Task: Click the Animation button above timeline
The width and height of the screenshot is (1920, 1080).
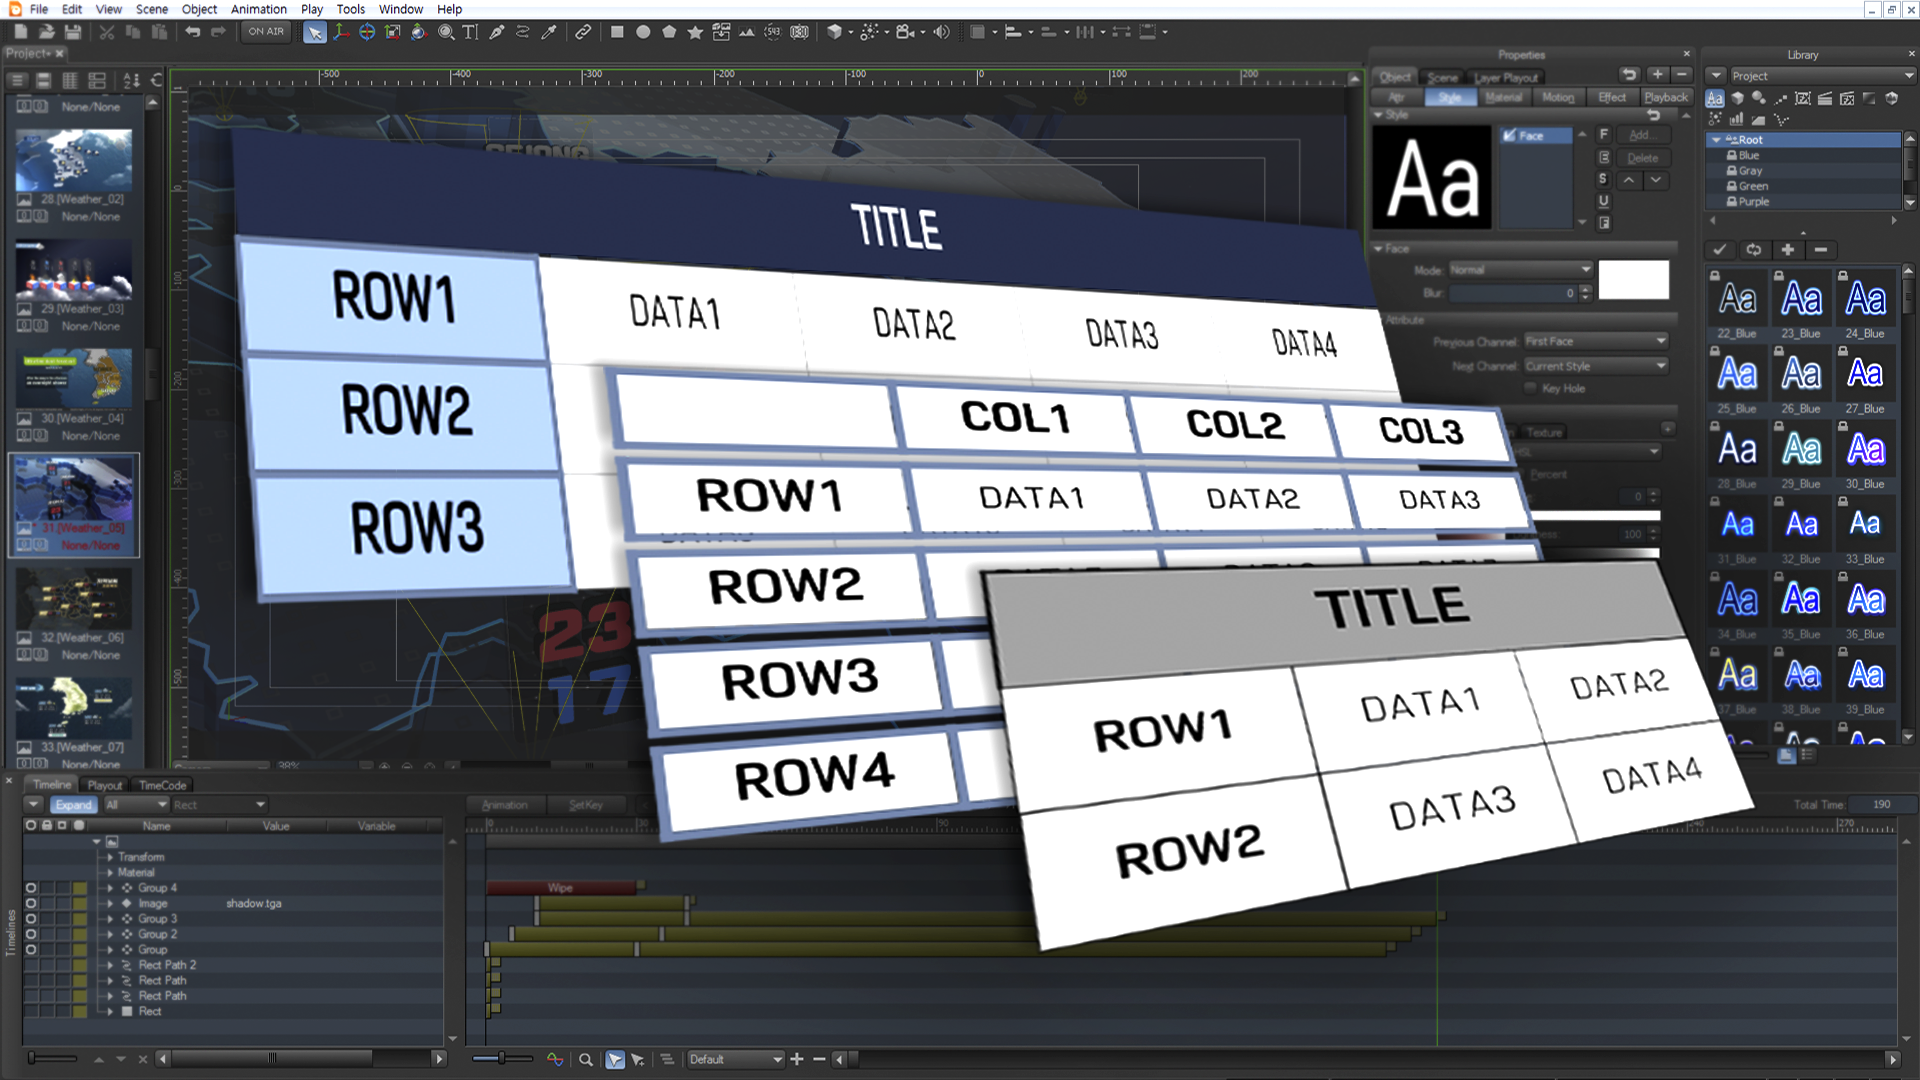Action: click(x=504, y=805)
